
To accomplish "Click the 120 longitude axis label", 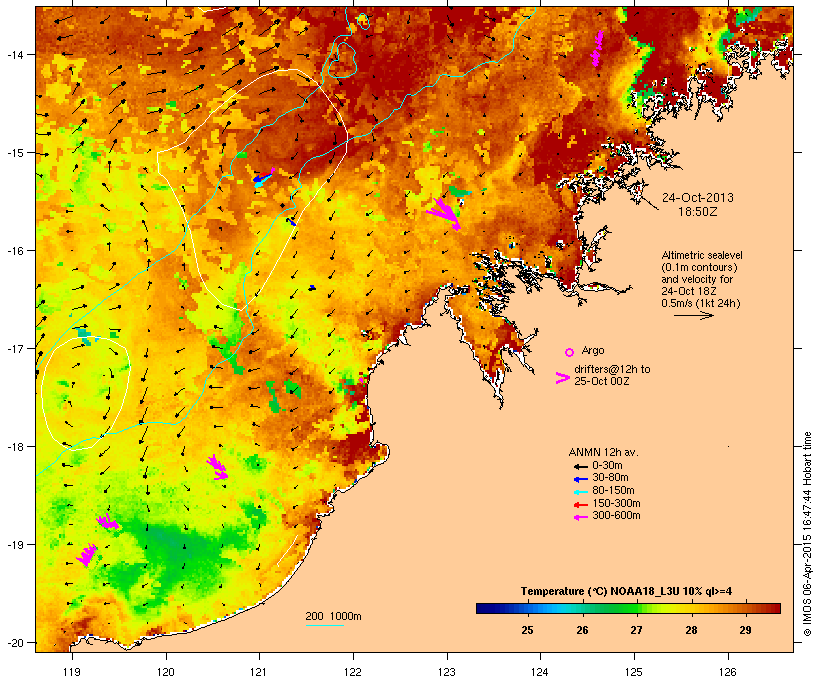I will point(166,672).
